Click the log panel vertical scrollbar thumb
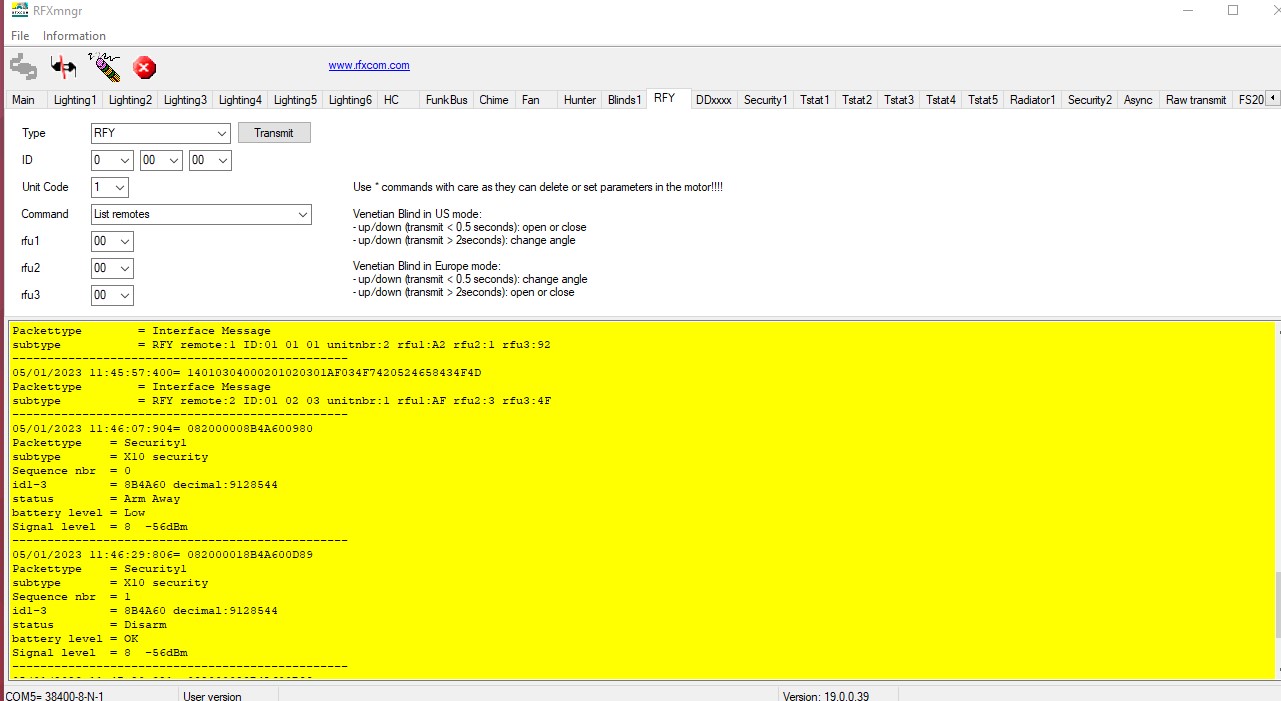The width and height of the screenshot is (1281, 701). pyautogui.click(x=1275, y=603)
